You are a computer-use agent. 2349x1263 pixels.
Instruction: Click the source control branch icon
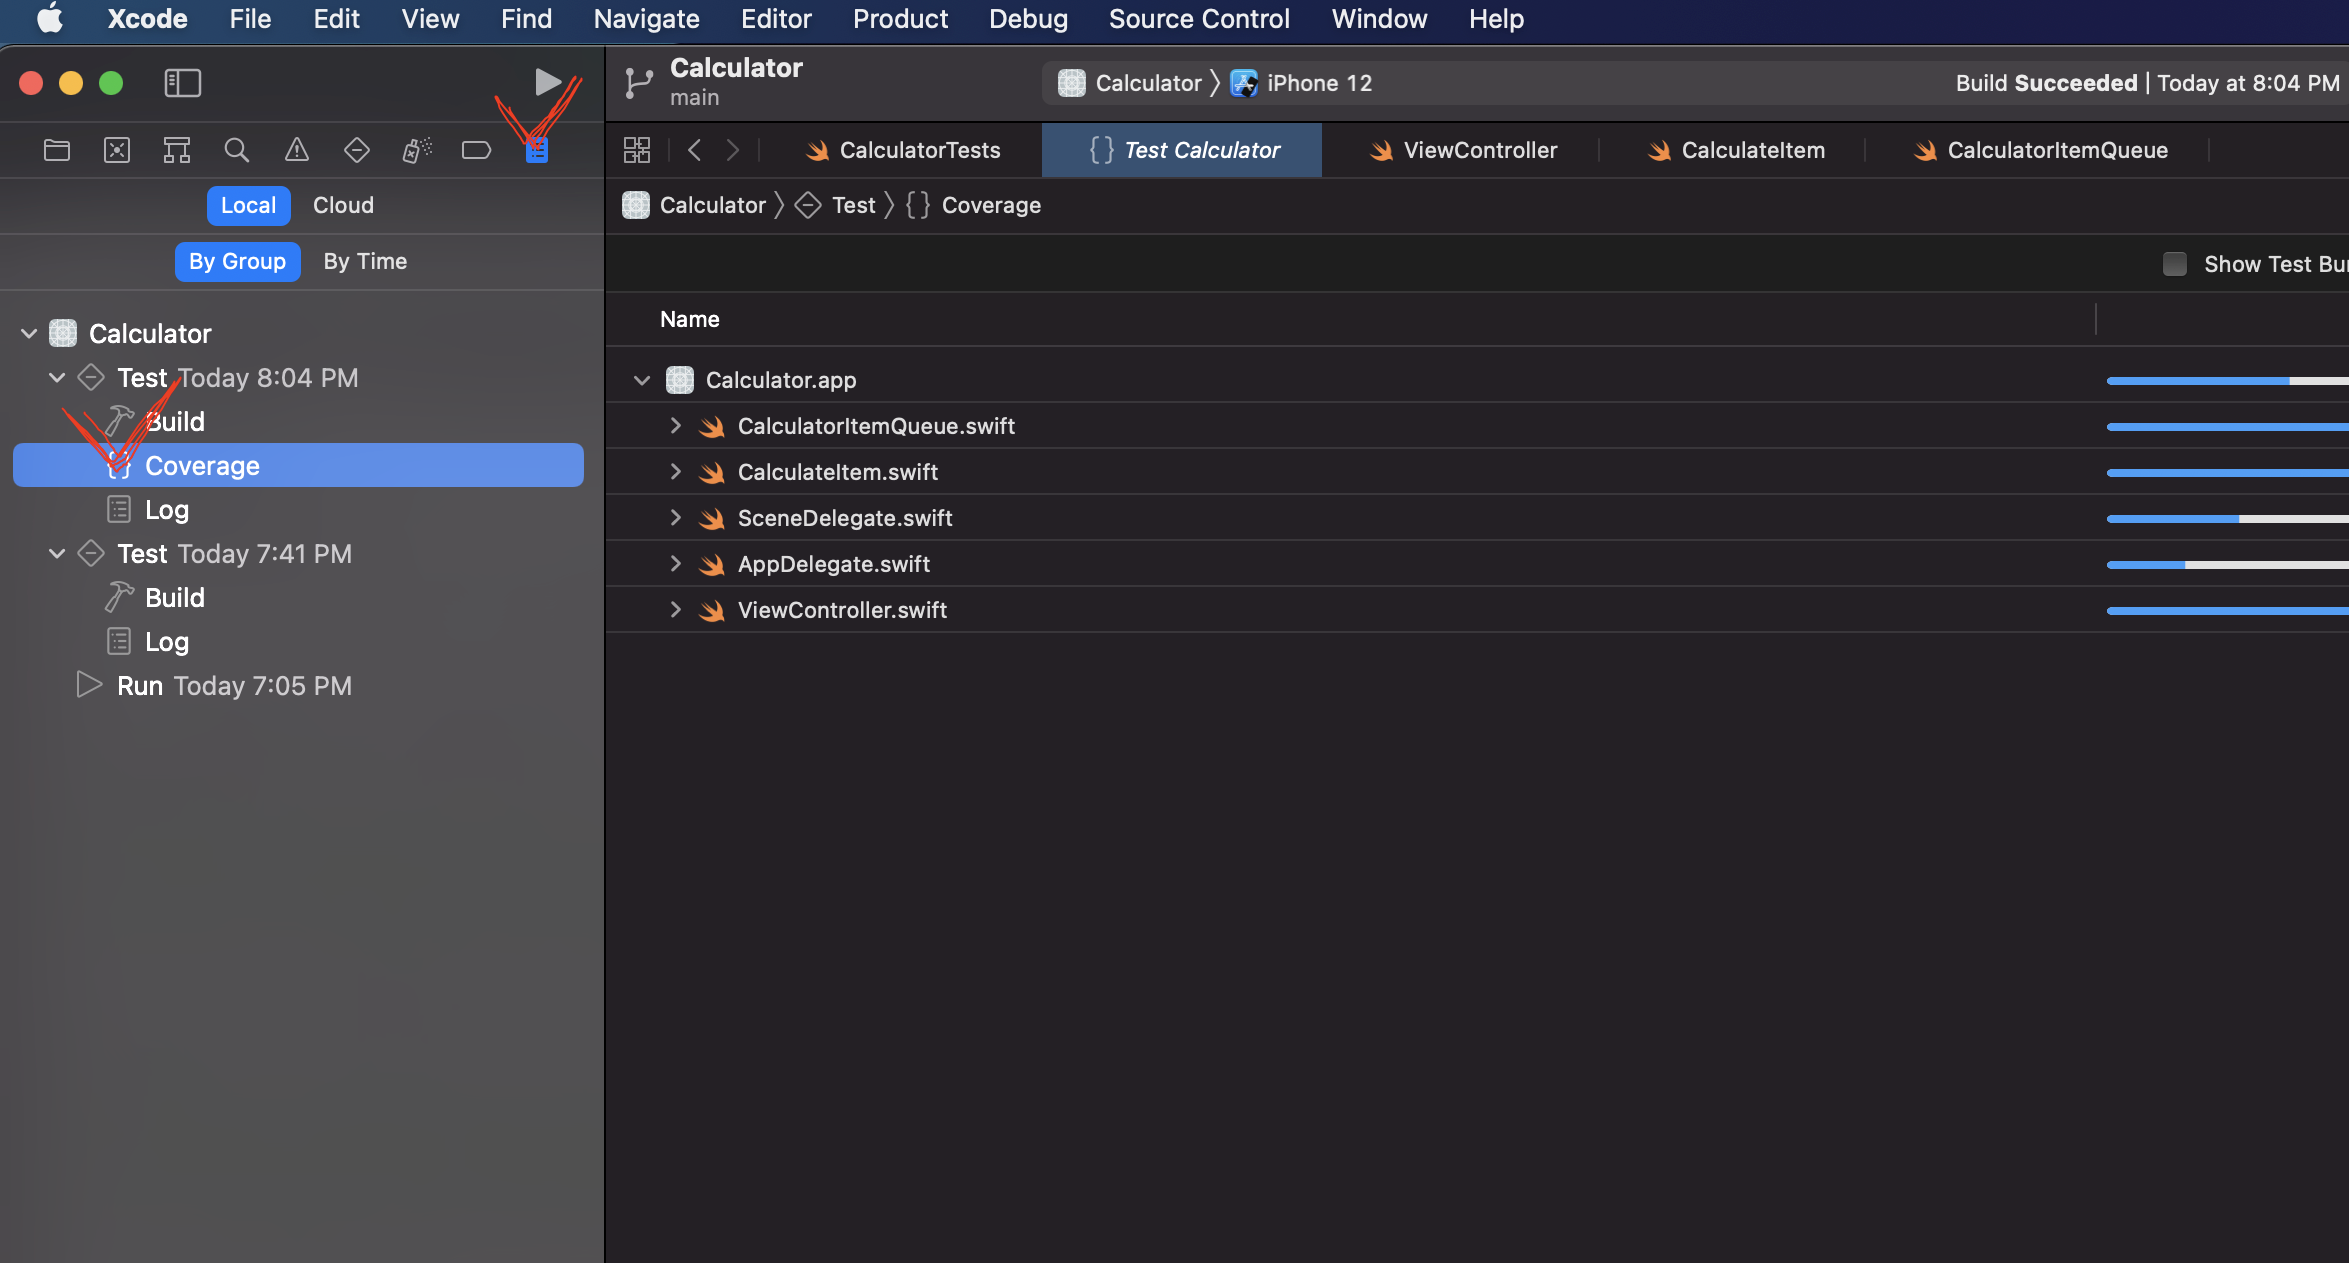pyautogui.click(x=639, y=83)
